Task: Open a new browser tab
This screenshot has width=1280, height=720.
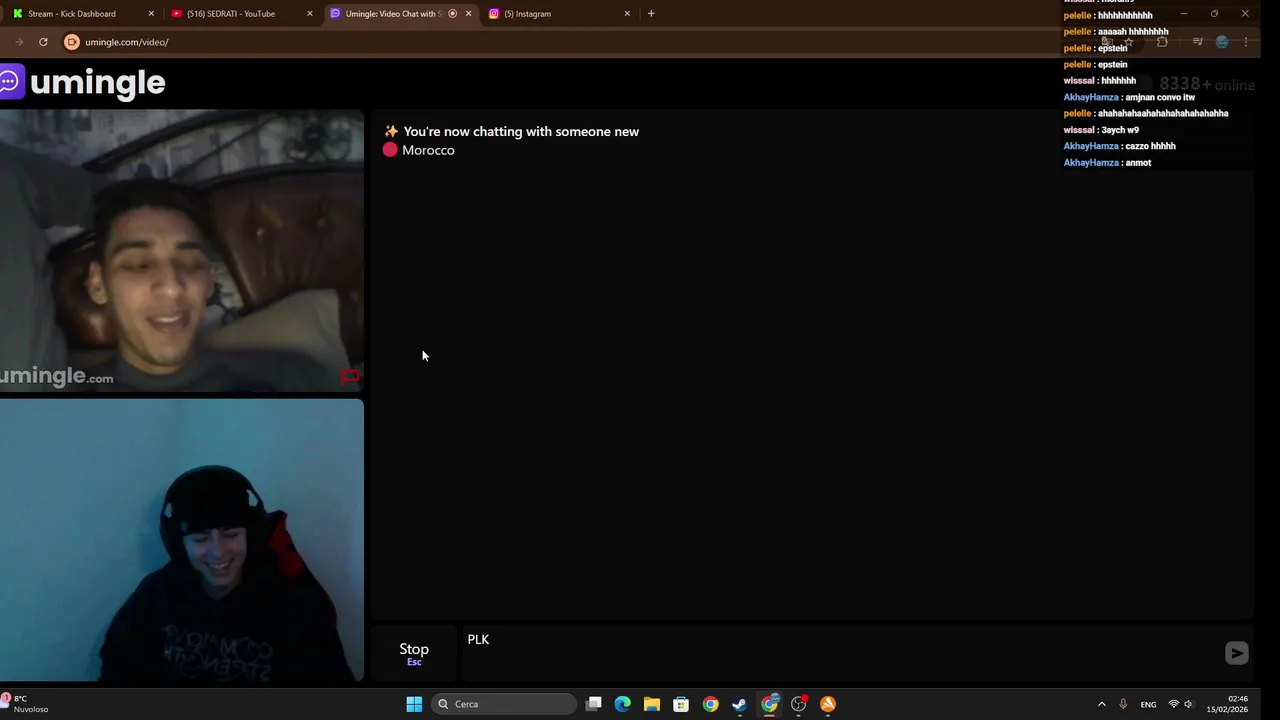Action: pos(651,14)
